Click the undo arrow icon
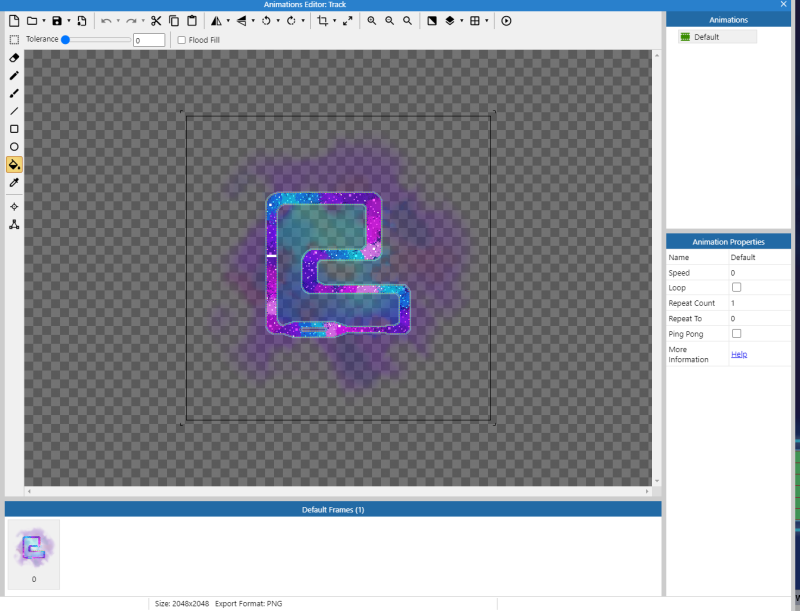 point(106,21)
